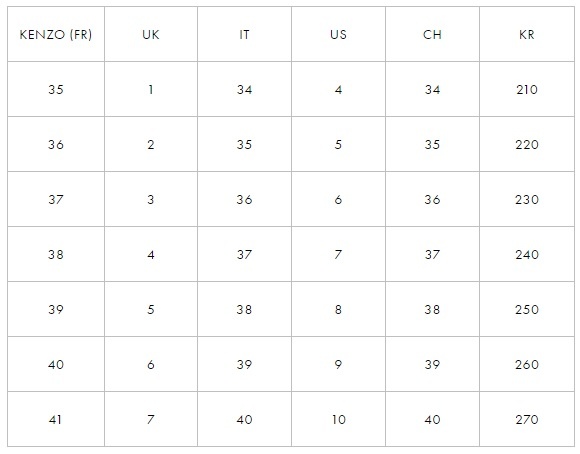Image resolution: width=580 pixels, height=454 pixels.
Task: Select the US column header cell
Action: pyautogui.click(x=338, y=34)
